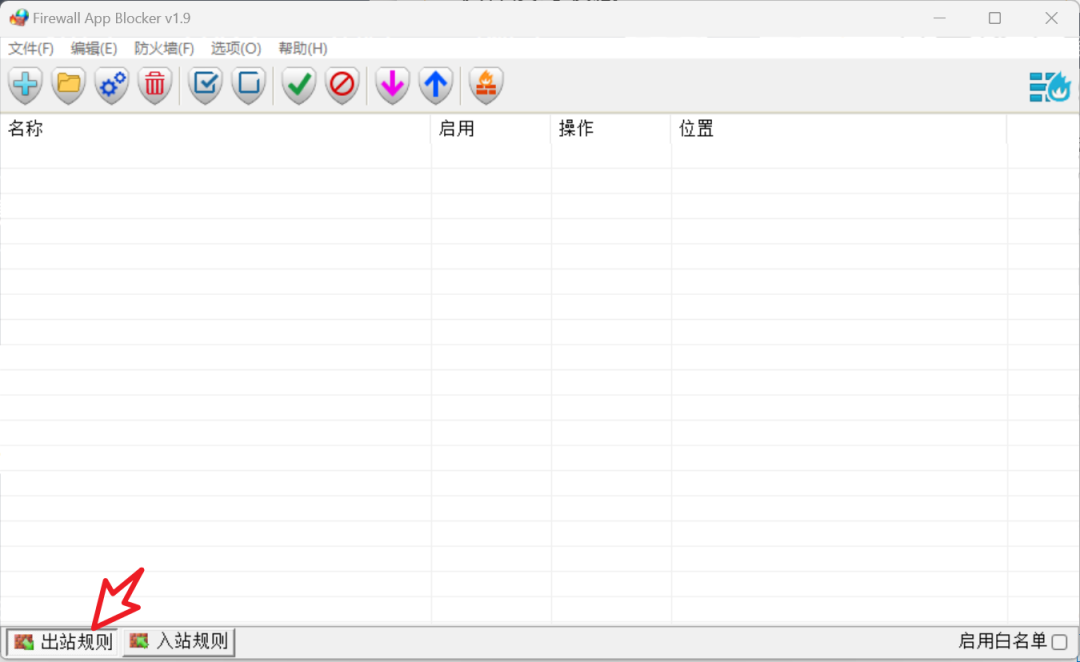Click the blue plus Add Application icon
The width and height of the screenshot is (1080, 662).
(x=25, y=85)
